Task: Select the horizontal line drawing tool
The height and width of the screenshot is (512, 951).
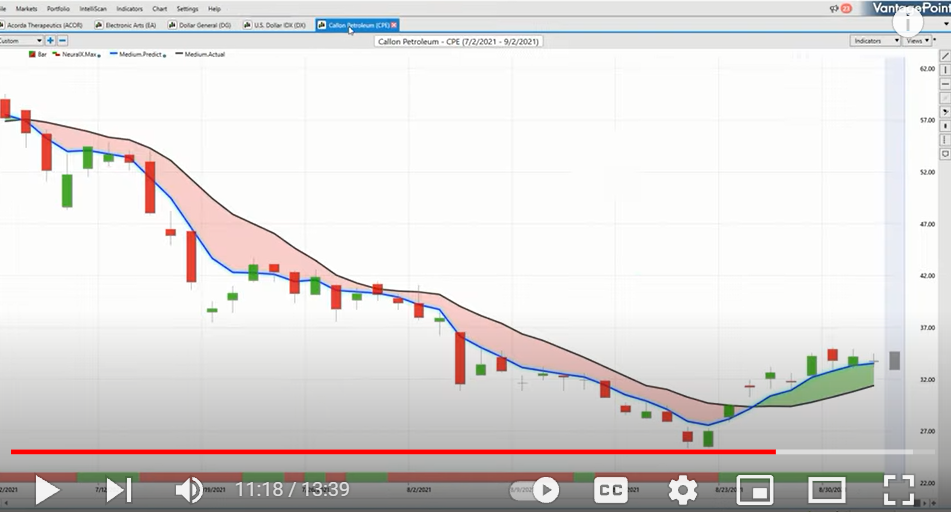Action: [x=945, y=83]
